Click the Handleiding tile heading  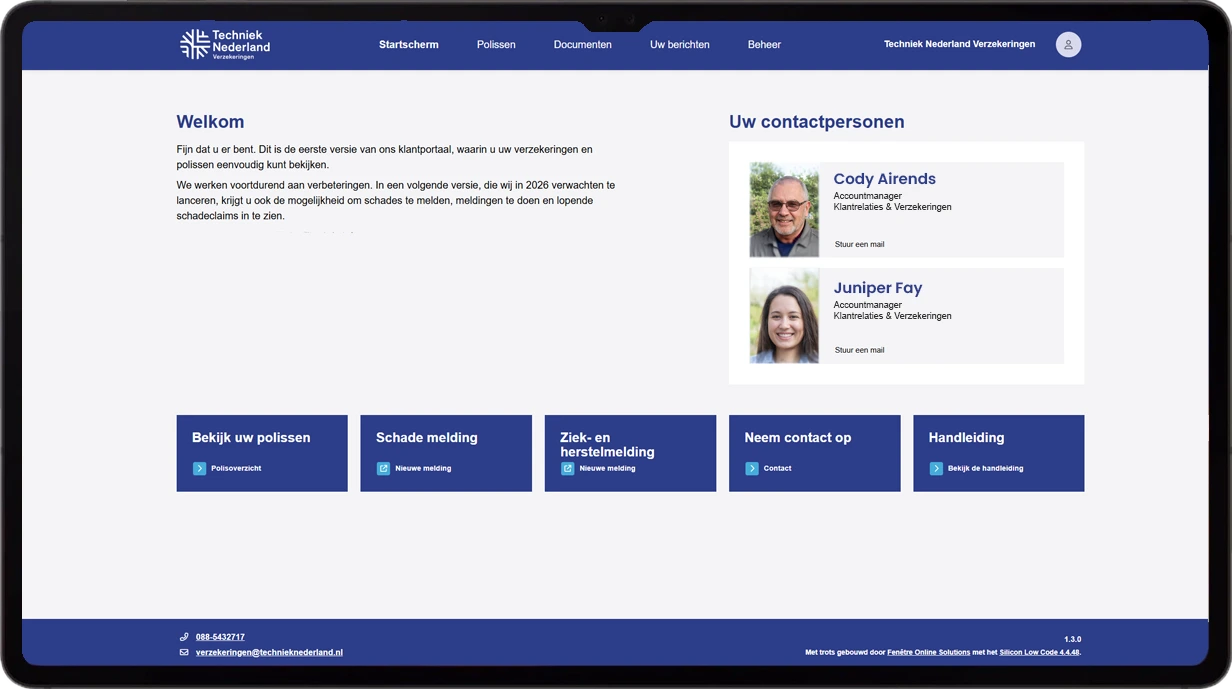pos(966,437)
